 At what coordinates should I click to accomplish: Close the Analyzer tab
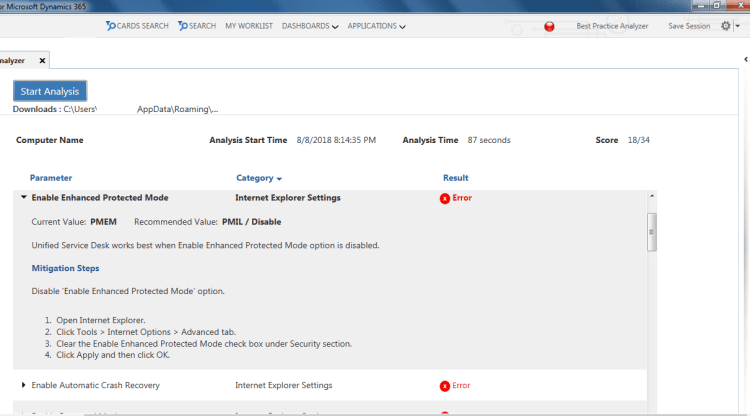pyautogui.click(x=42, y=61)
